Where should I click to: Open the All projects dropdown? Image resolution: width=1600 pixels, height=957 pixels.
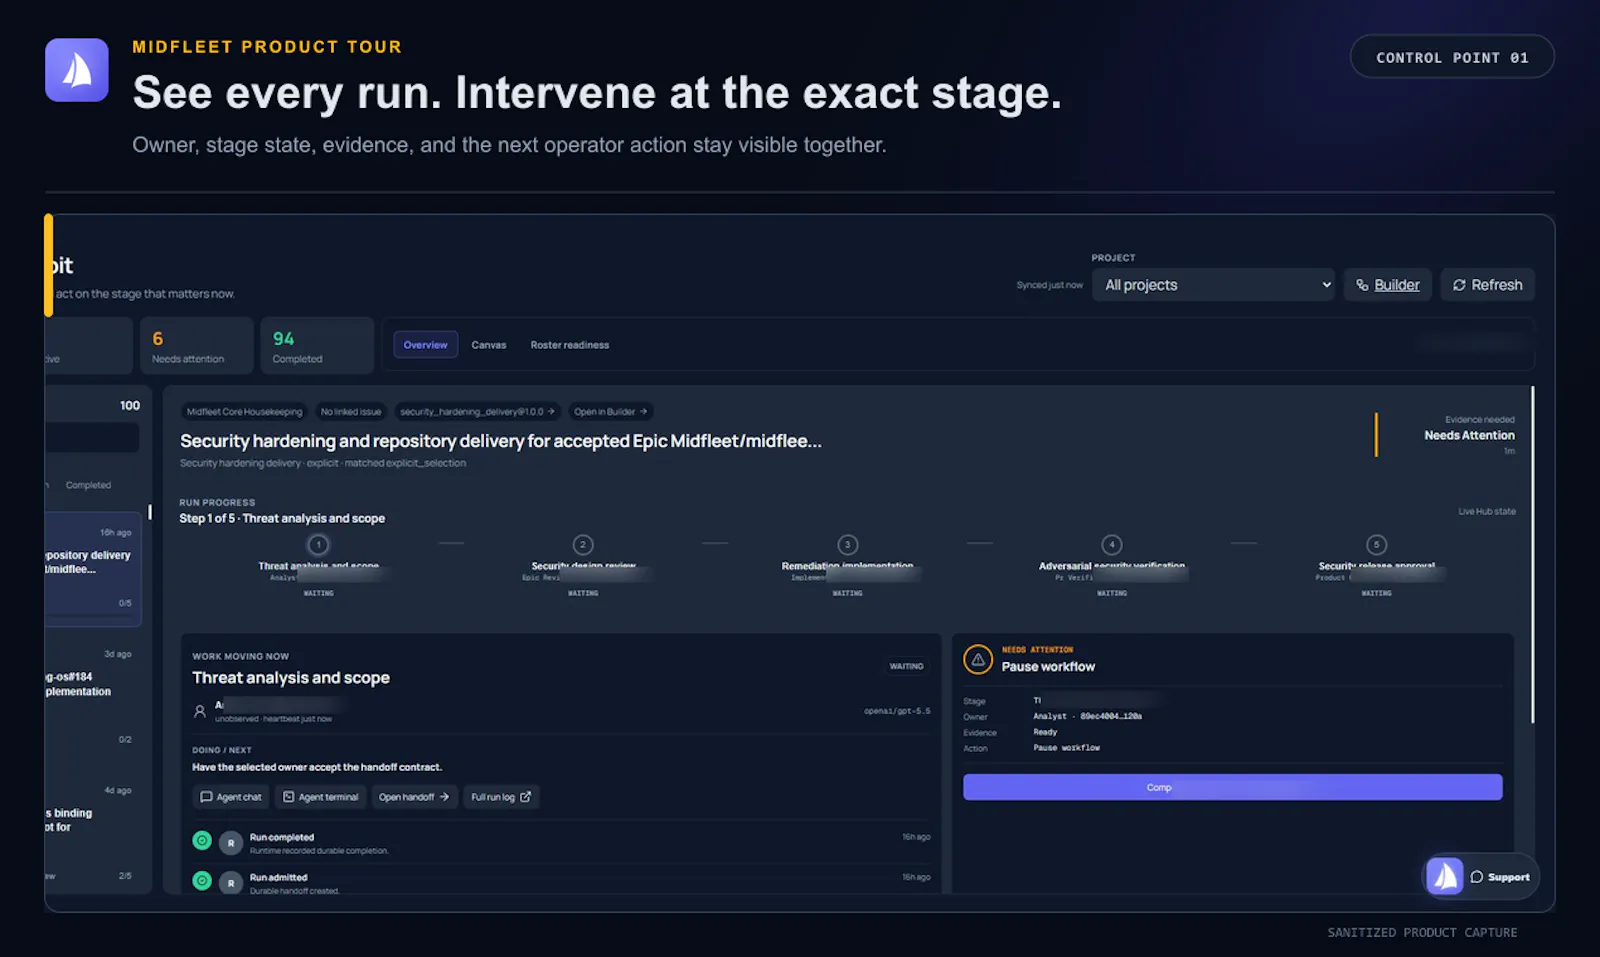pos(1213,285)
